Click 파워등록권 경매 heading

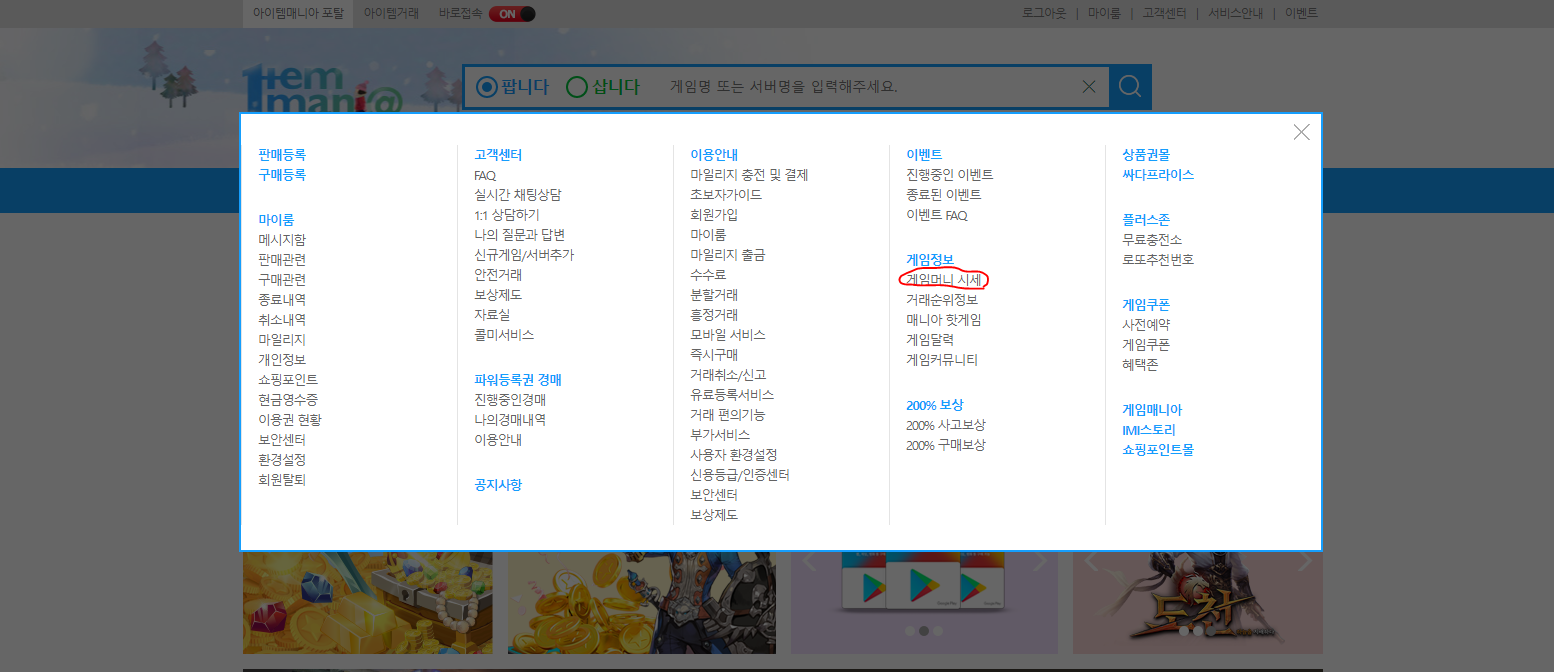click(518, 380)
